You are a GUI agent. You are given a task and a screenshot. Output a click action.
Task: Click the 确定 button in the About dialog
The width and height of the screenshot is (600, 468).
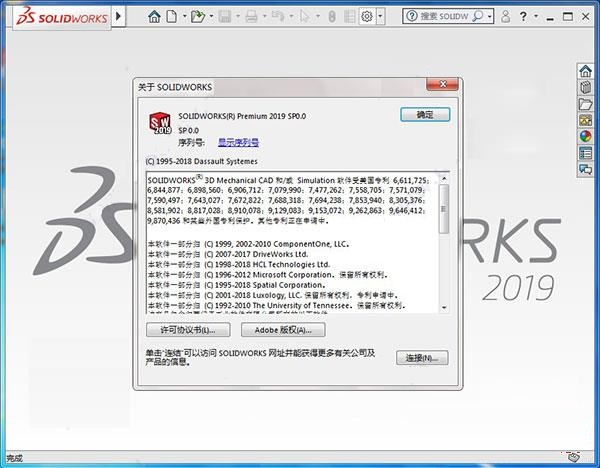tap(425, 114)
